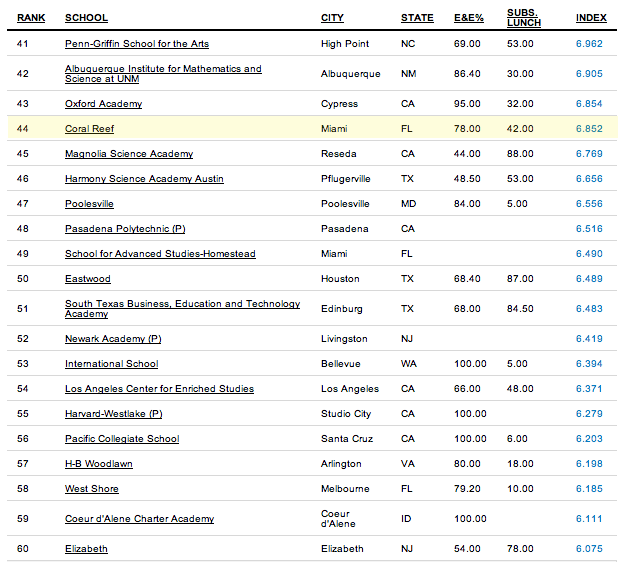Click the Pflugerville city cell

pyautogui.click(x=346, y=179)
